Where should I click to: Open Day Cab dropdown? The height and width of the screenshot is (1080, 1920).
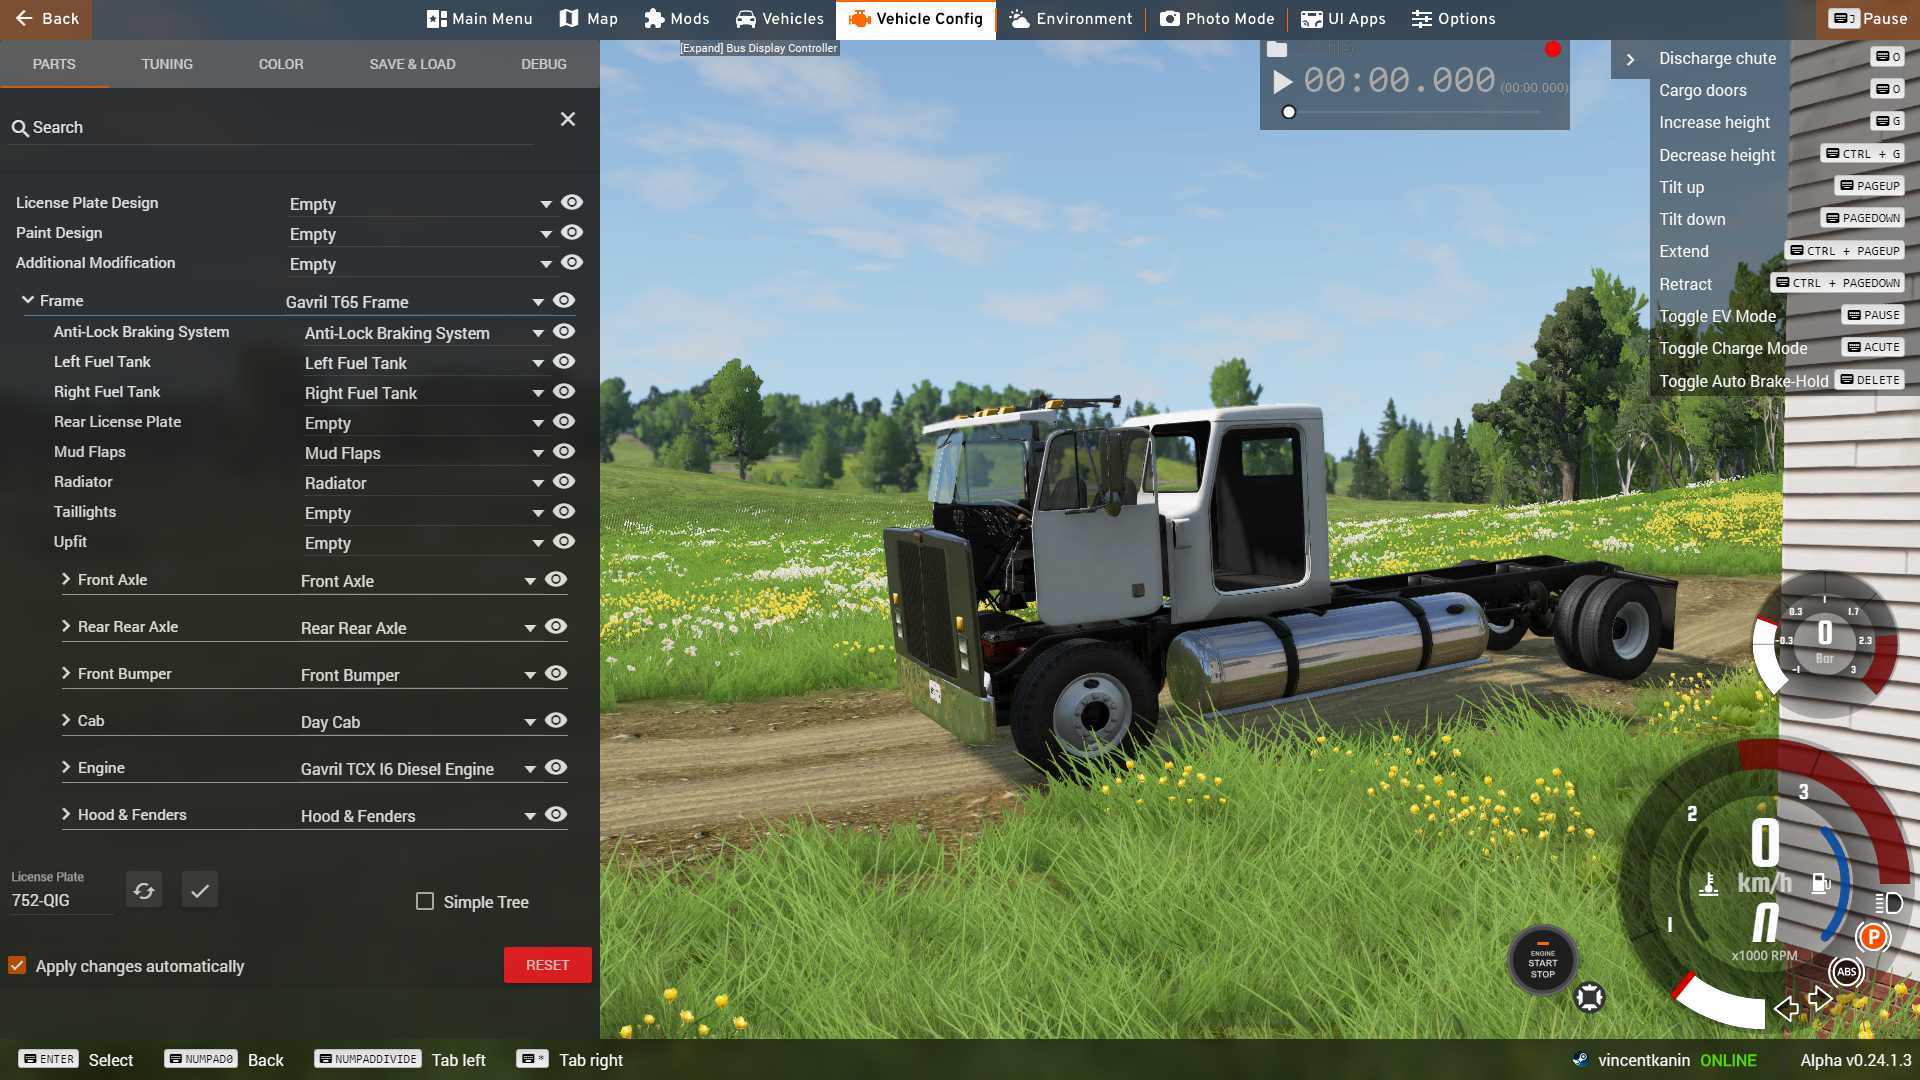[x=418, y=722]
